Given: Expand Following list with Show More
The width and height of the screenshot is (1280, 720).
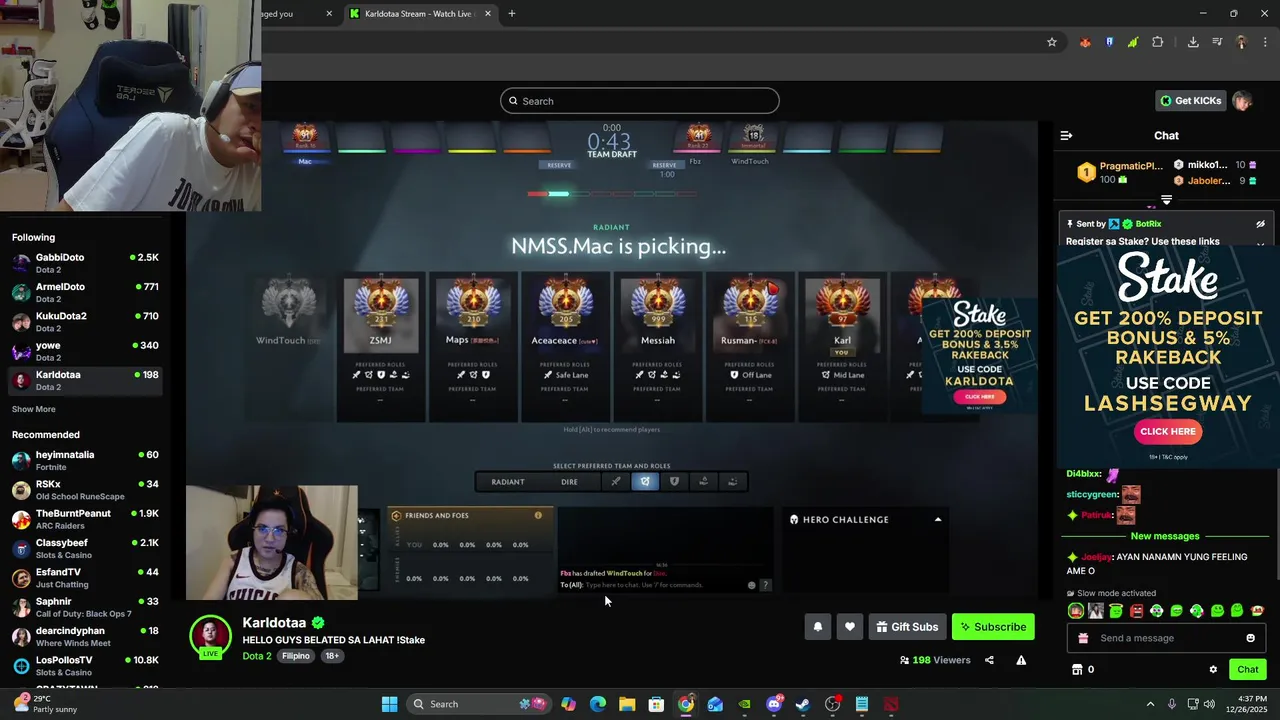Looking at the screenshot, I should tap(33, 409).
